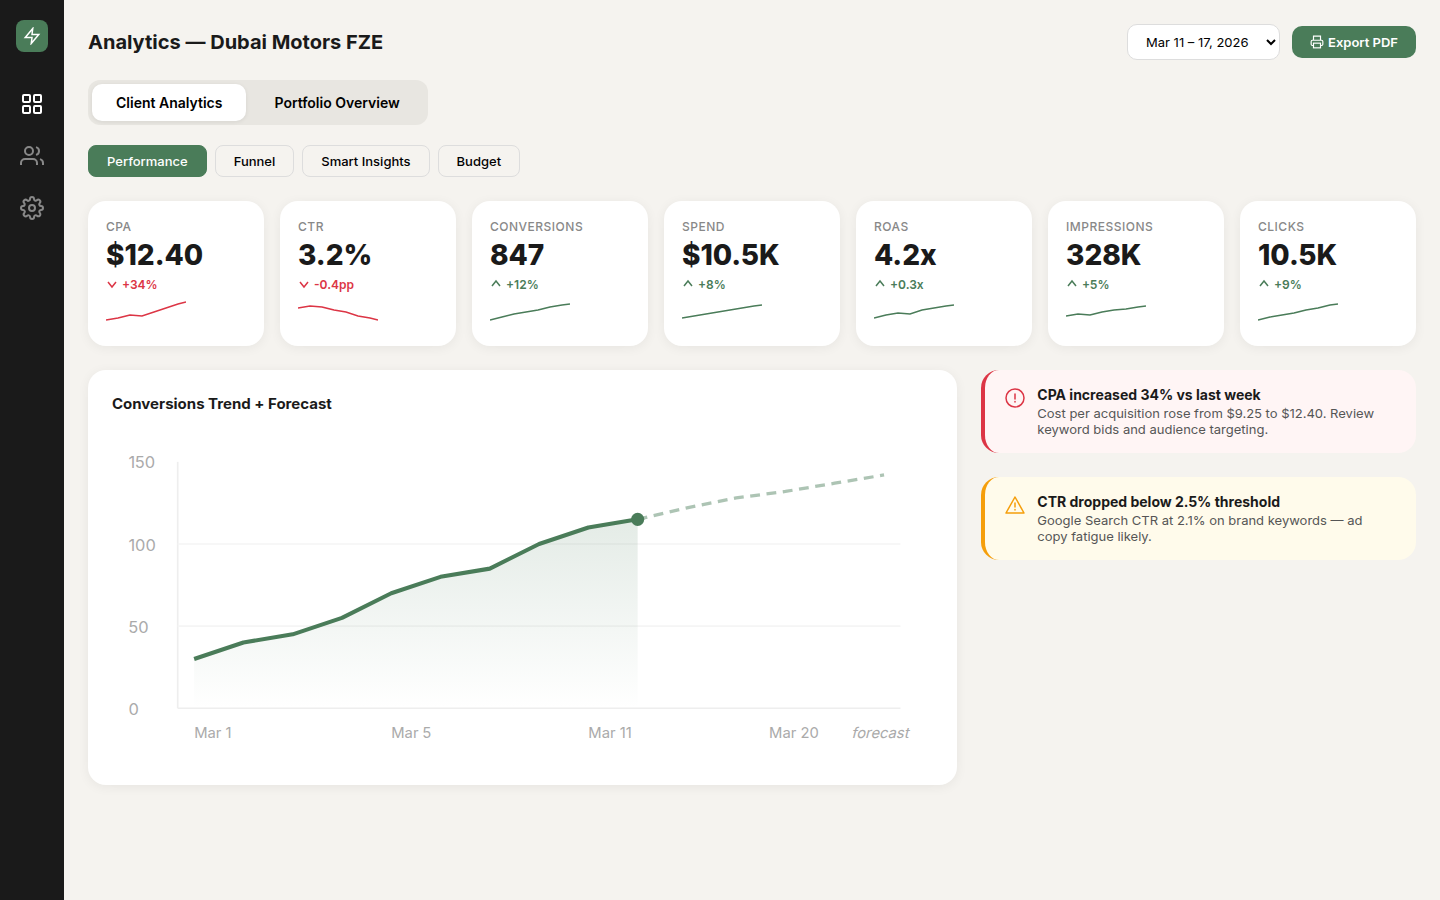
Task: Open the Smart Insights sub-tab
Action: point(366,161)
